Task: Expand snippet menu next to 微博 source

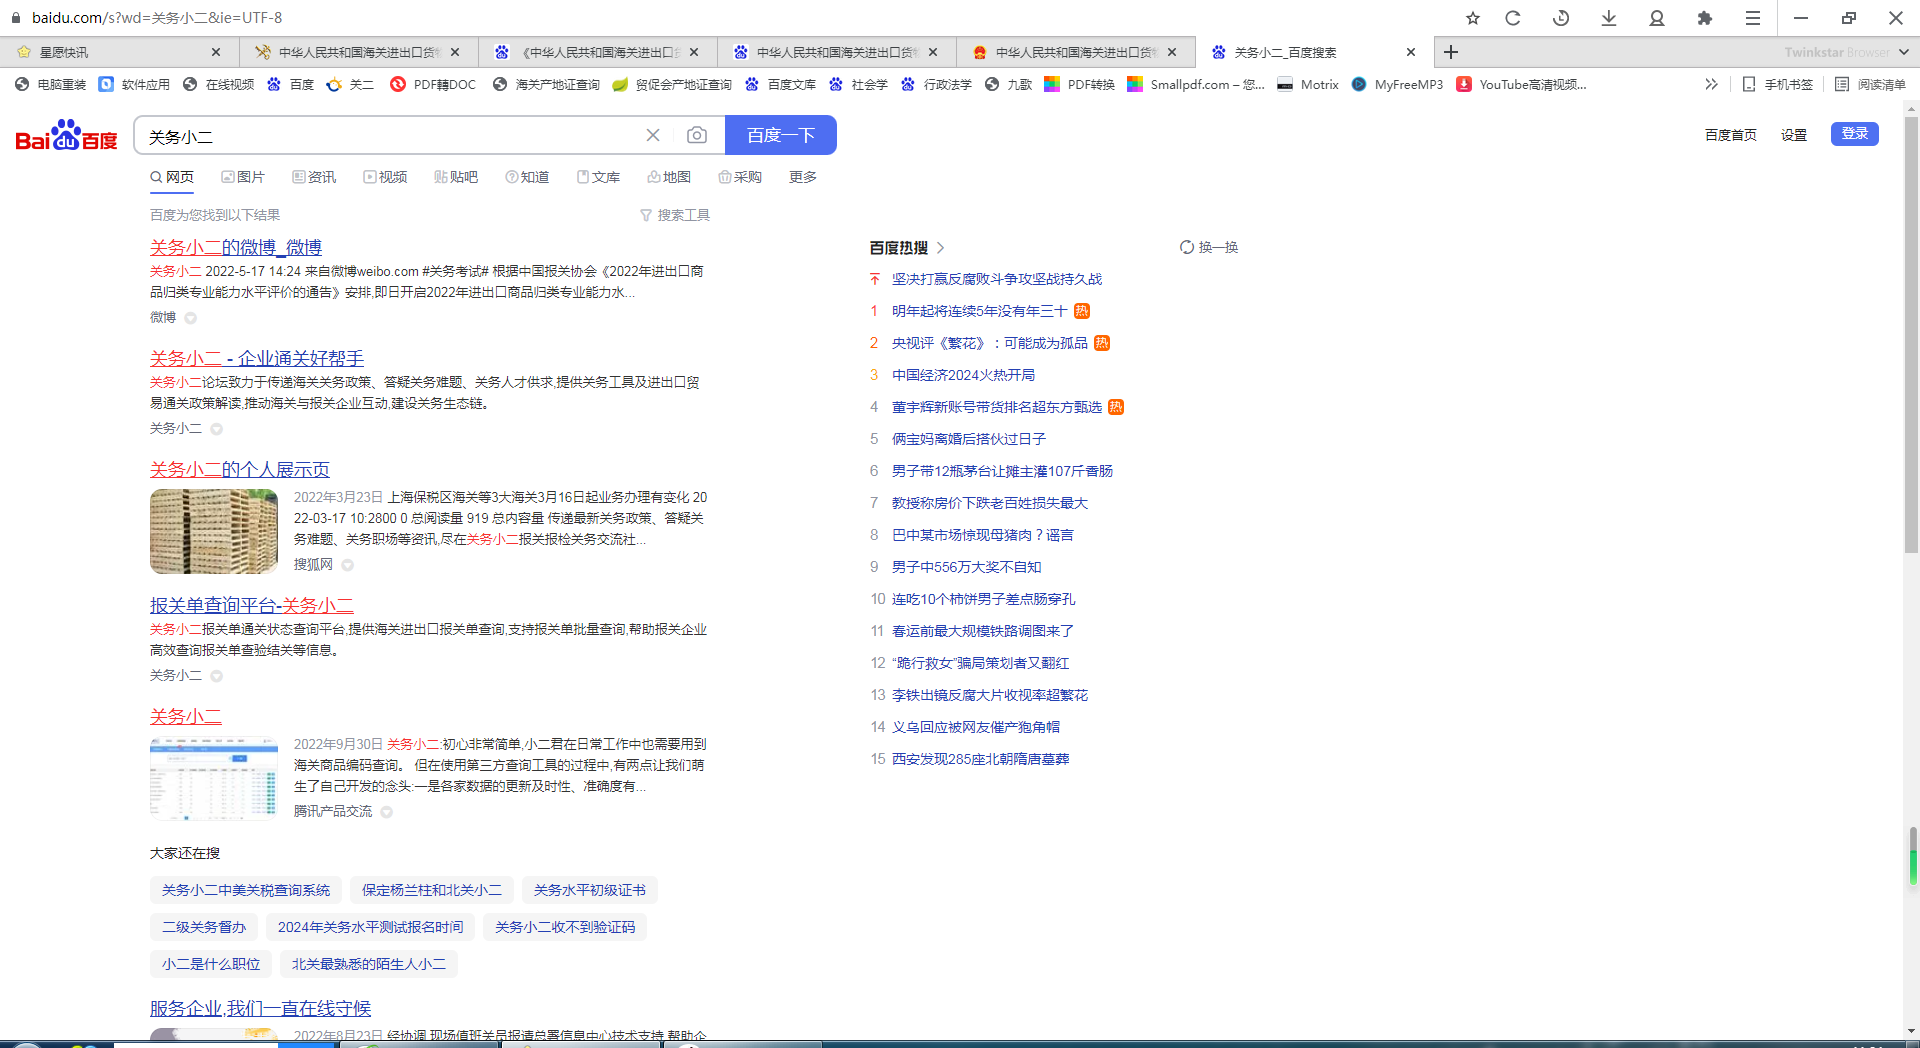Action: pos(190,318)
